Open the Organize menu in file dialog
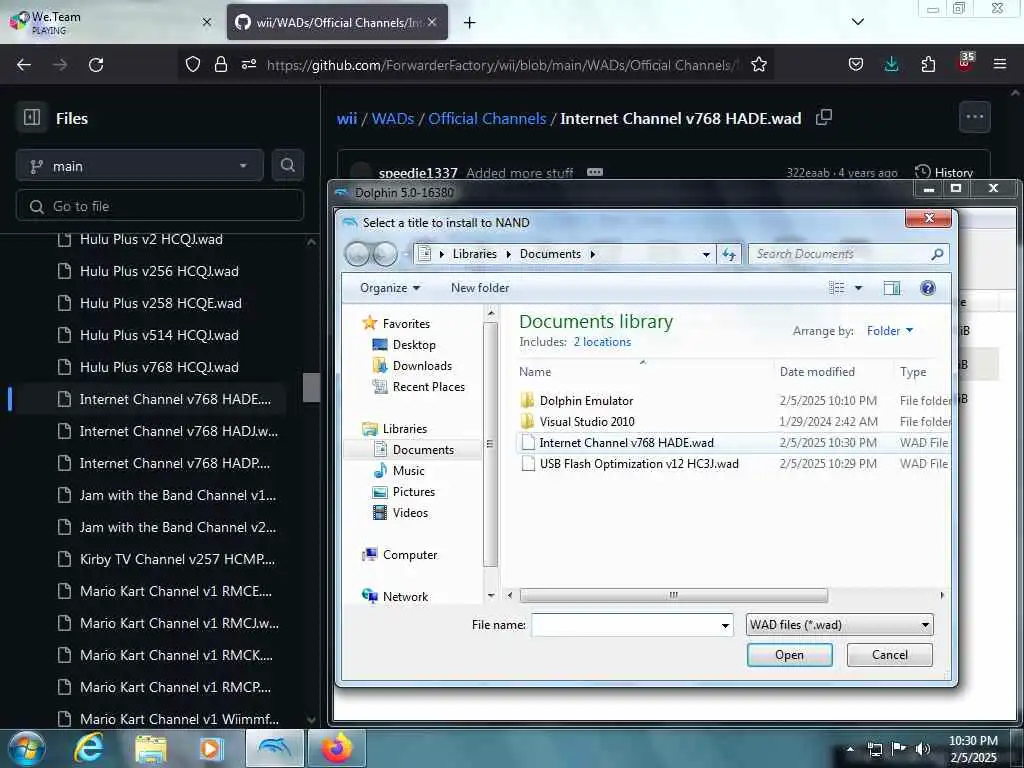1024x768 pixels. coord(390,288)
